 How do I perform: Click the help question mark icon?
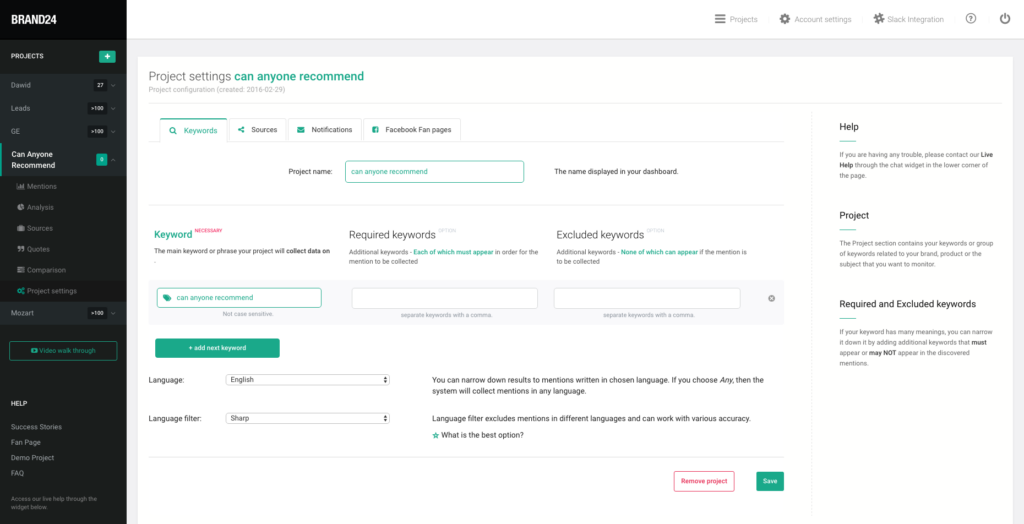[x=971, y=19]
